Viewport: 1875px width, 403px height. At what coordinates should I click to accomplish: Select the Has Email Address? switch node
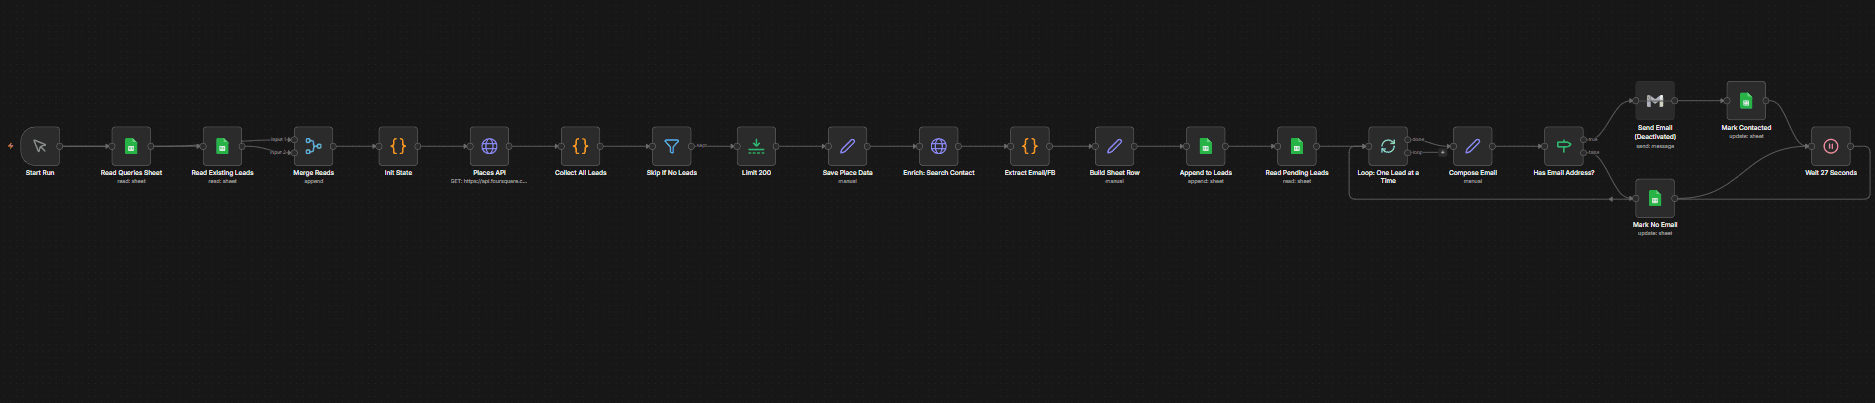[1564, 146]
